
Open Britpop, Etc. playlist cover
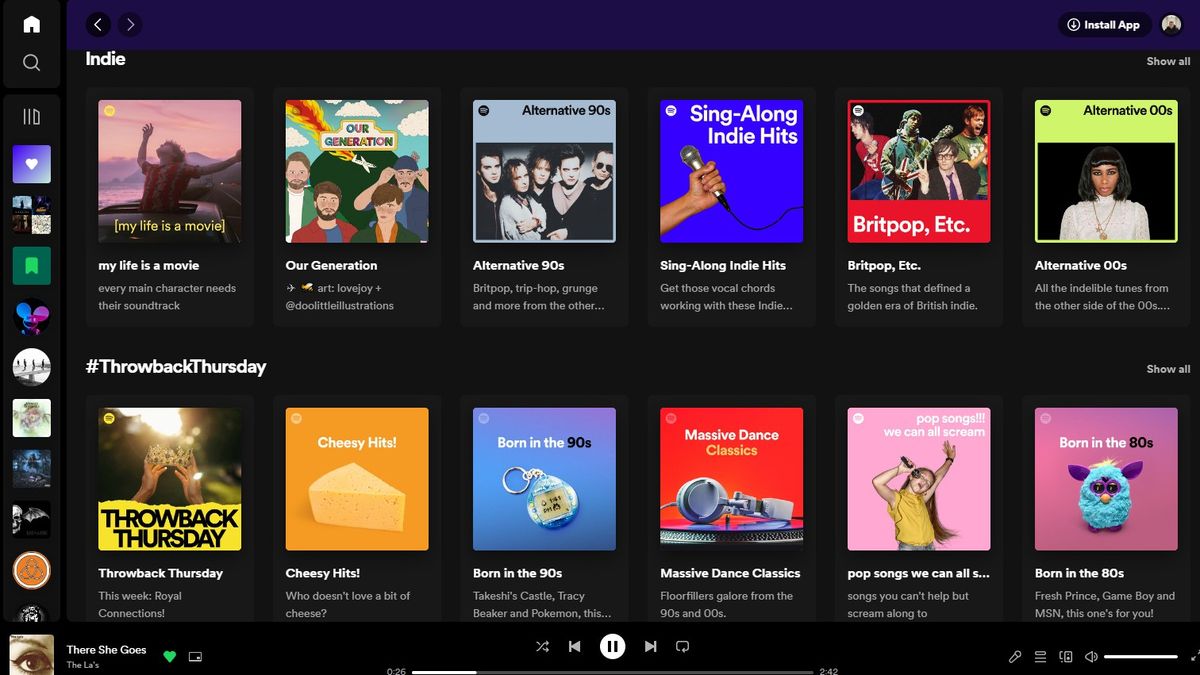click(x=919, y=171)
